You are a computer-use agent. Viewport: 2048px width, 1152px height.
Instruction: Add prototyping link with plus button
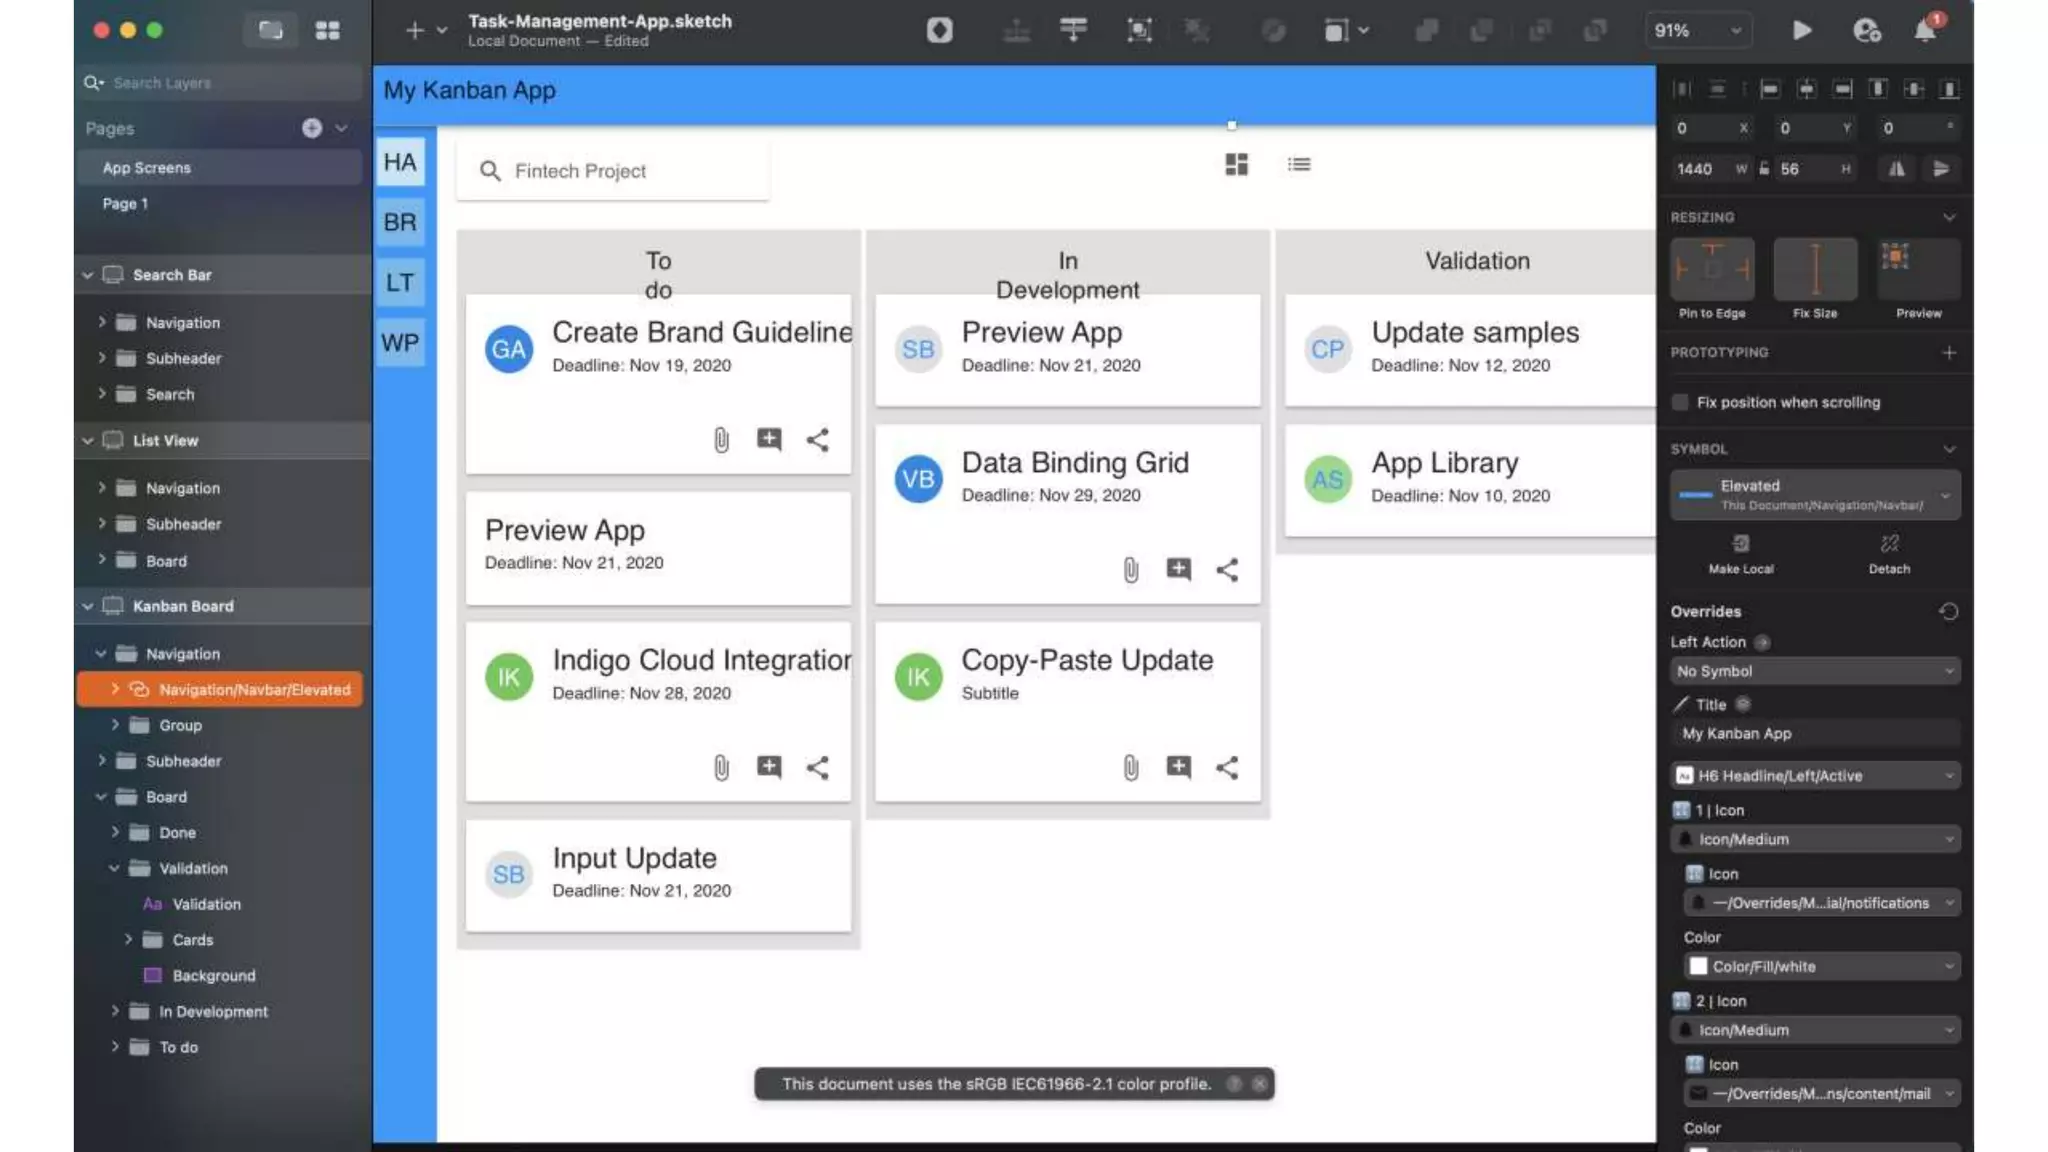point(1948,353)
